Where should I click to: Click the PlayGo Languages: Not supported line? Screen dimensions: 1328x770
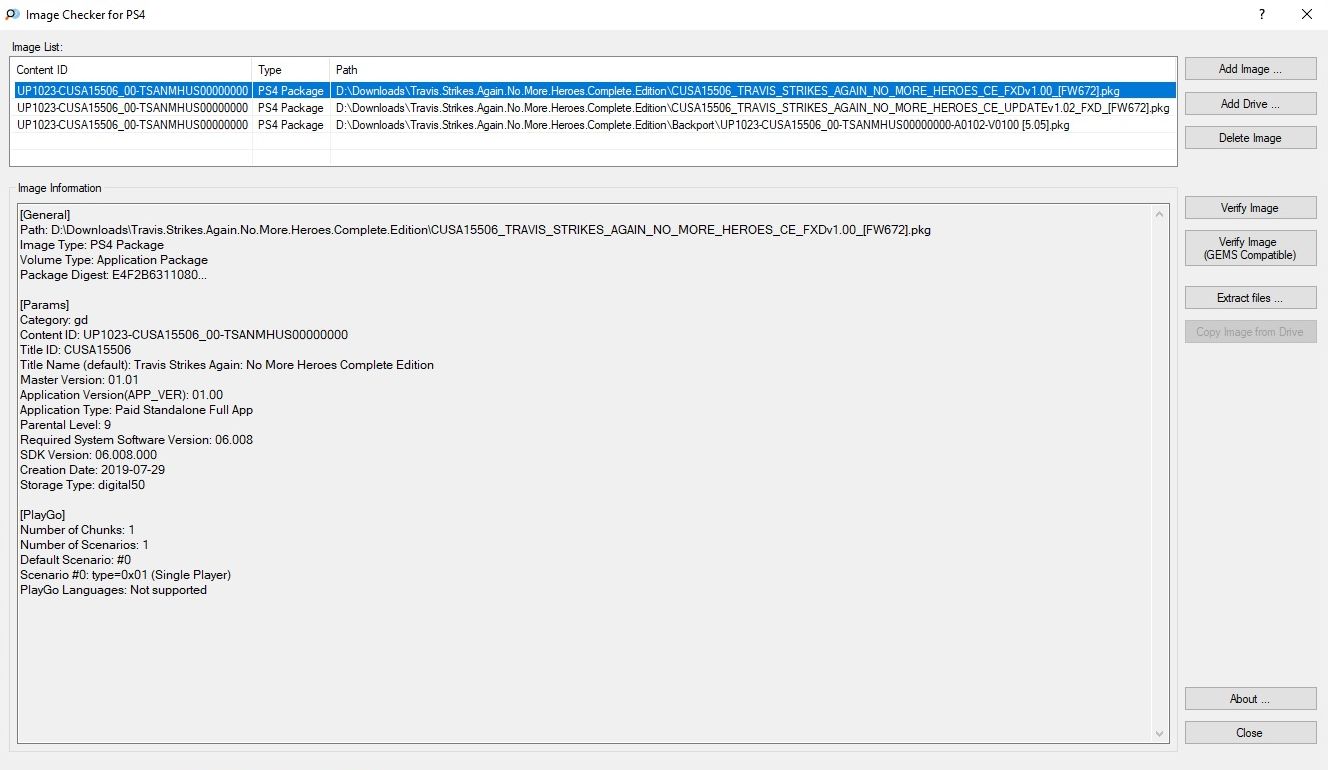(113, 590)
